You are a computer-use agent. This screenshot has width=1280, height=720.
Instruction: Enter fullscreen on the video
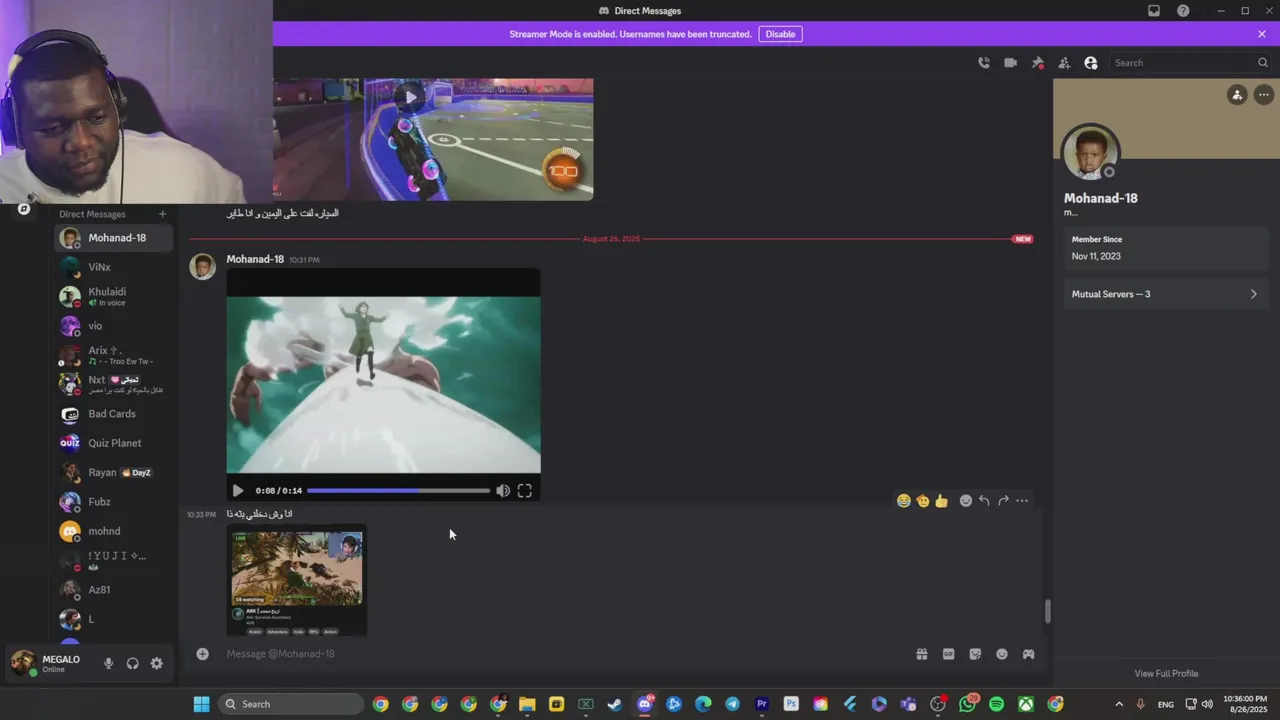click(525, 491)
